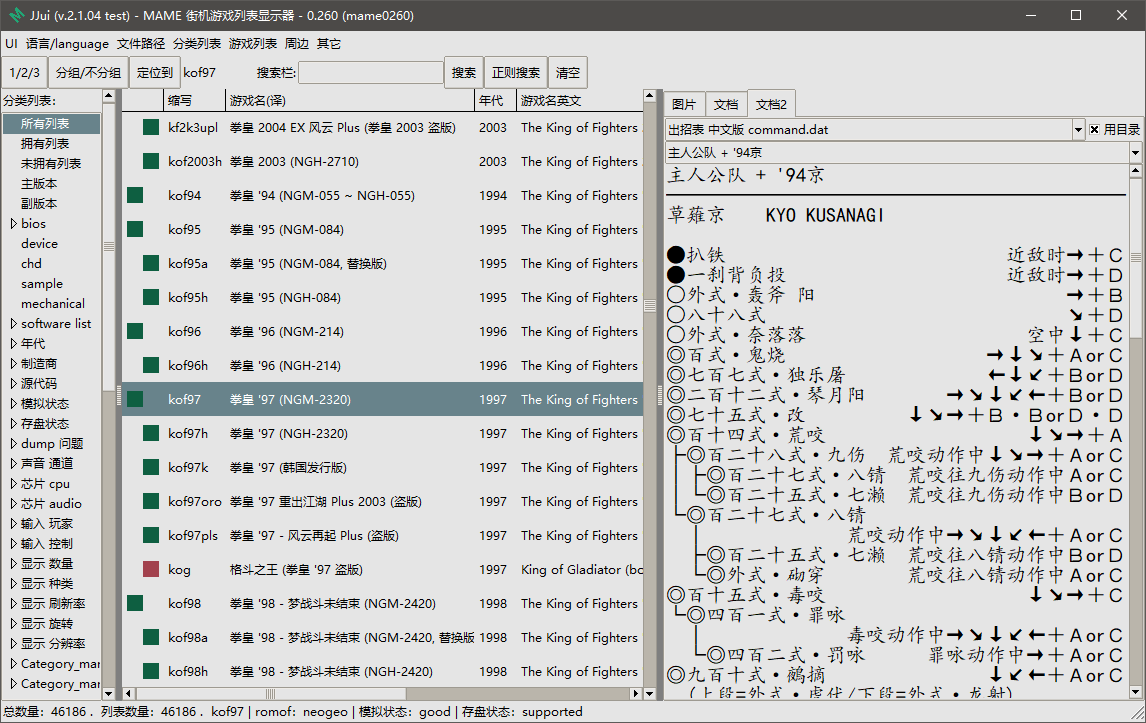Open the 游戏列表 menu

[x=253, y=44]
